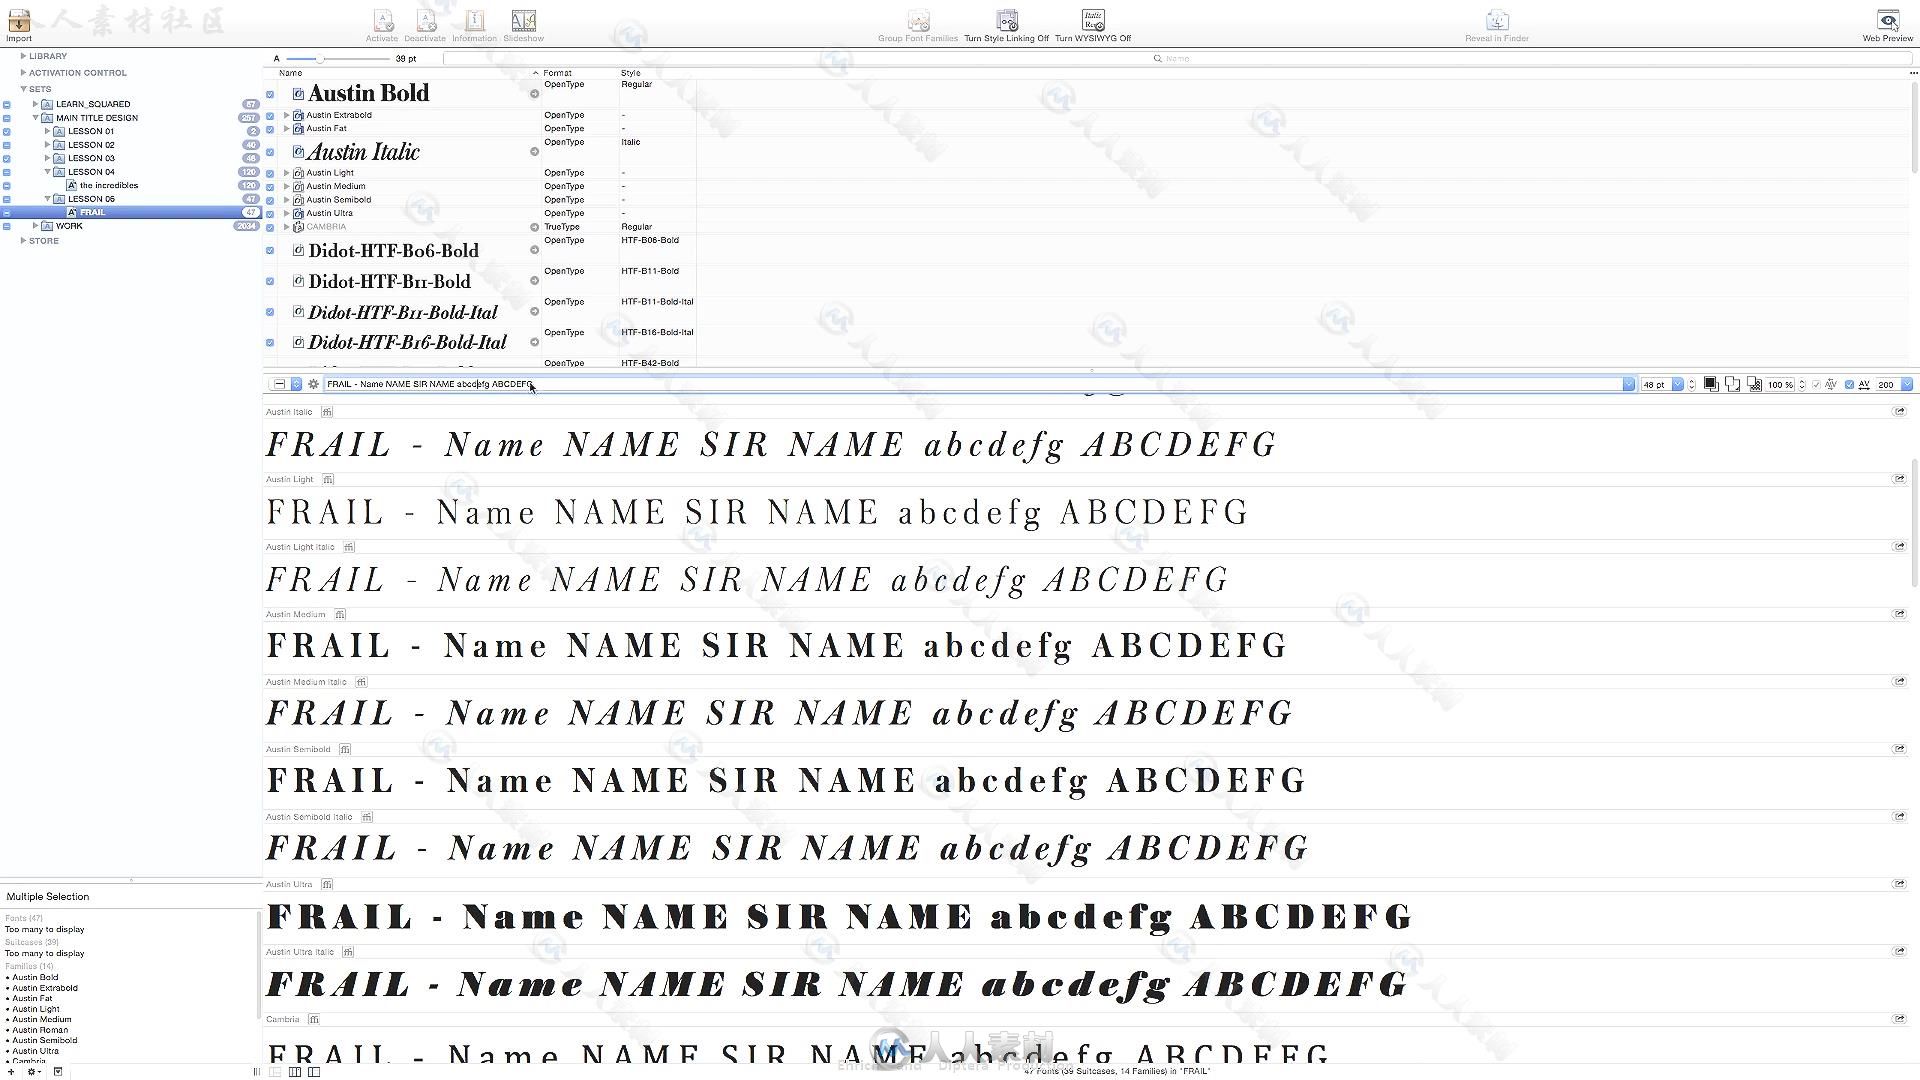Click the share icon on Austin Semibold preview row
1920x1080 pixels.
pyautogui.click(x=1899, y=749)
